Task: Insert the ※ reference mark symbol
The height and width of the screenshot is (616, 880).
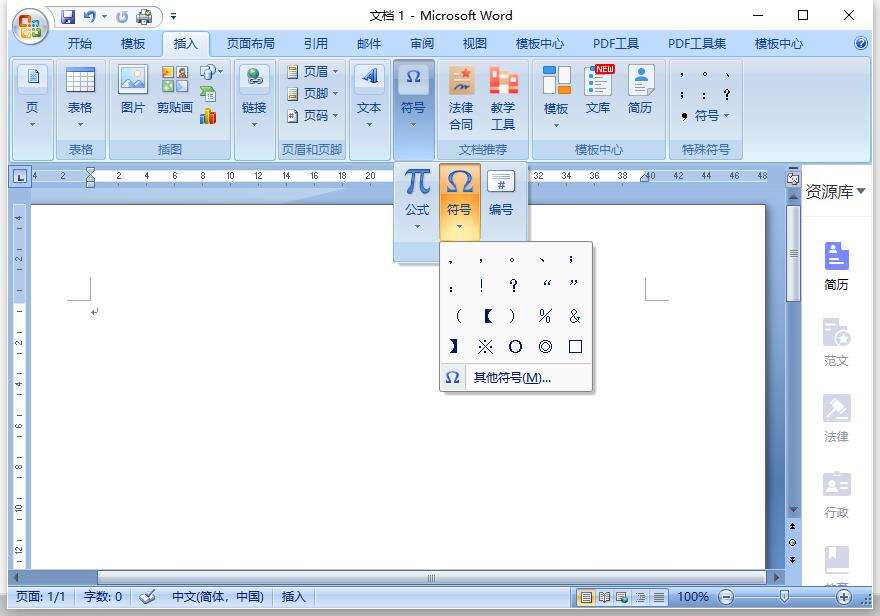Action: (485, 347)
